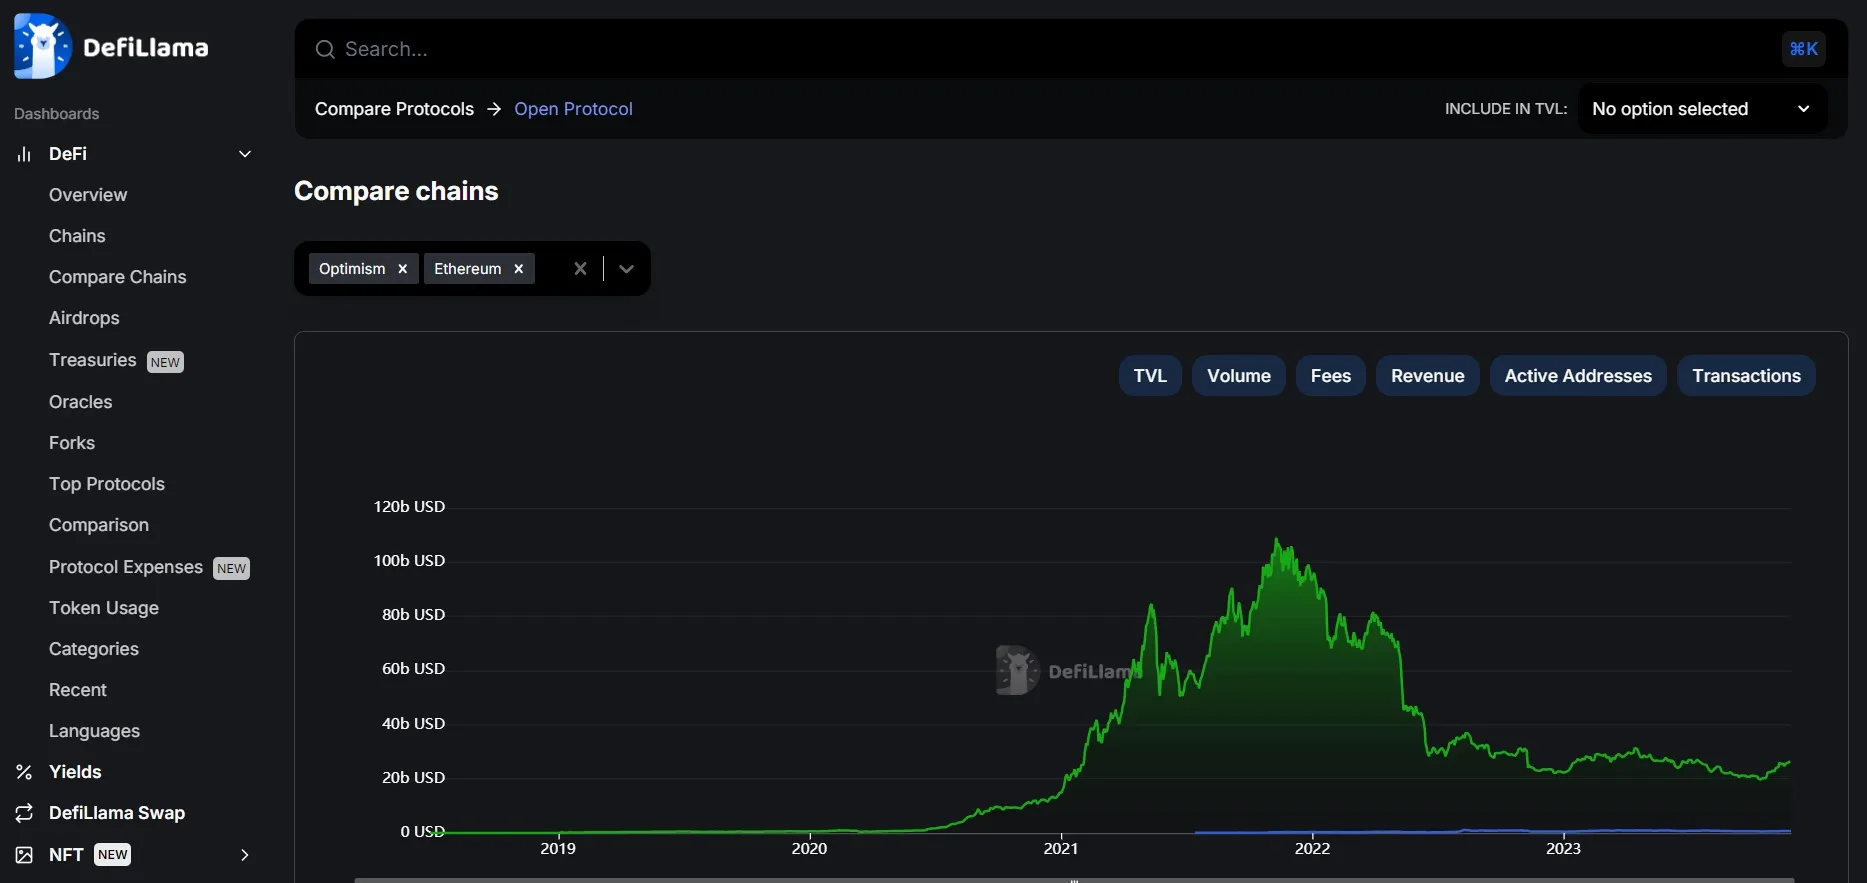1867x883 pixels.
Task: Open the Include in TVL dropdown
Action: [x=1702, y=109]
